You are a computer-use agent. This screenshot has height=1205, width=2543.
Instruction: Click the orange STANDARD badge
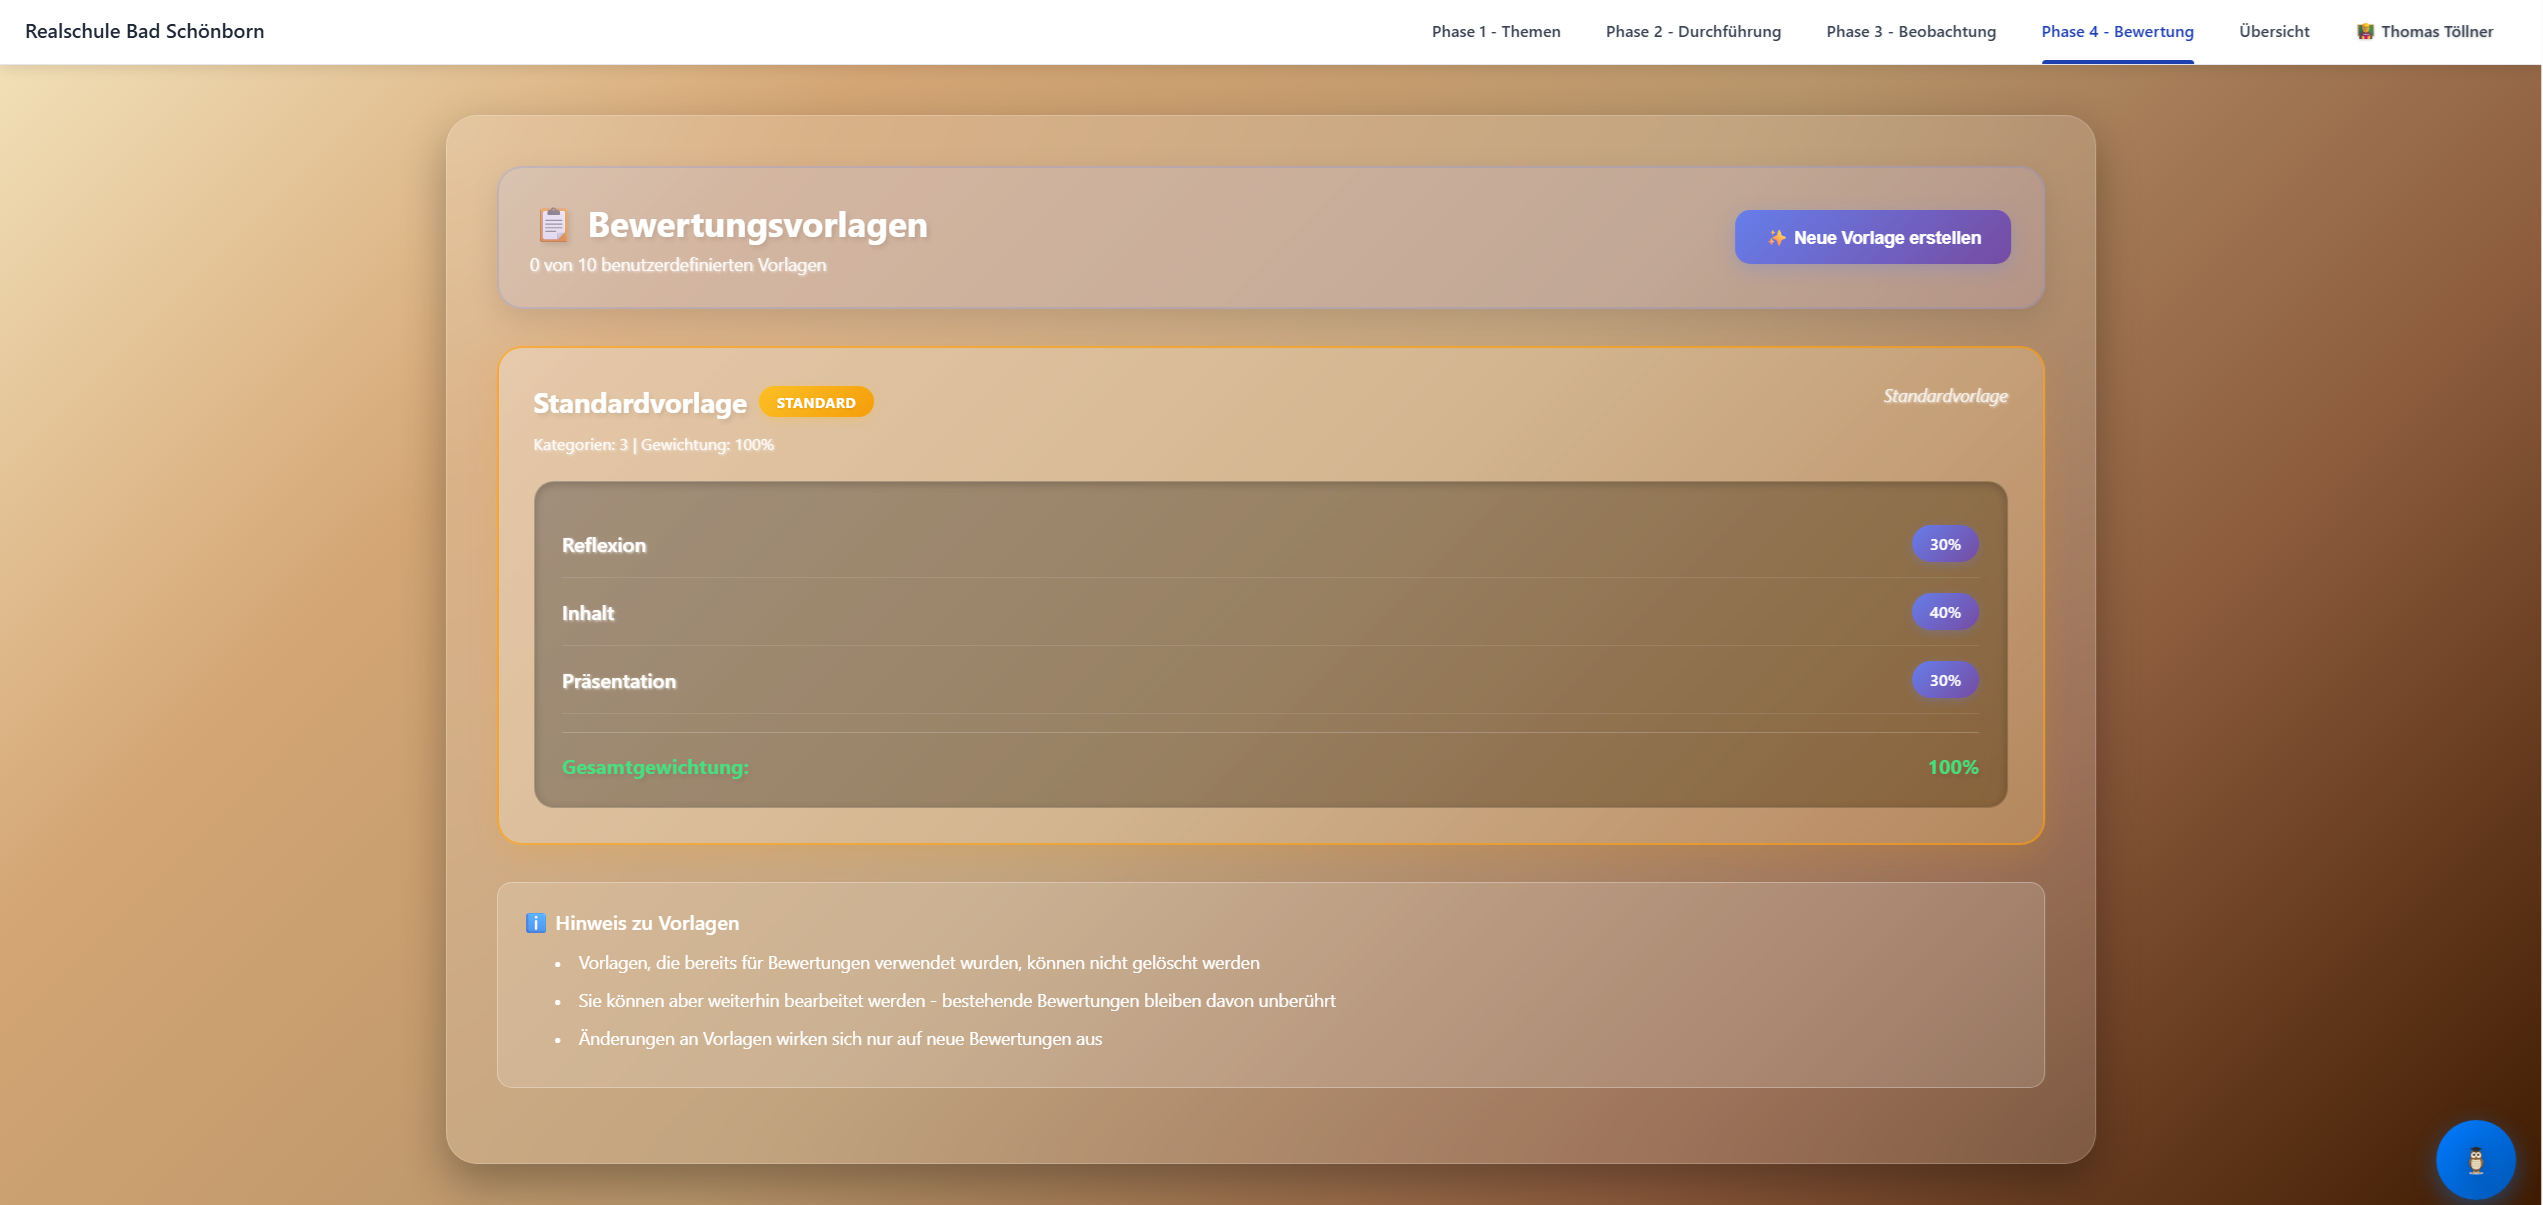tap(815, 403)
